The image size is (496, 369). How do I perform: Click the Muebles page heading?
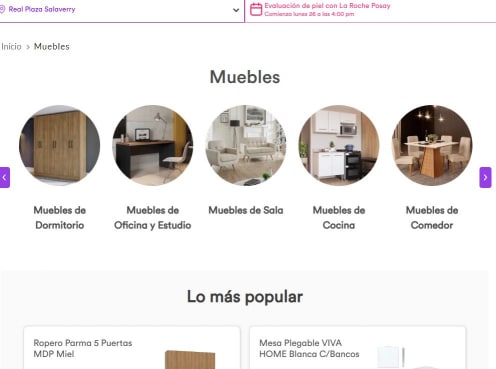click(245, 77)
